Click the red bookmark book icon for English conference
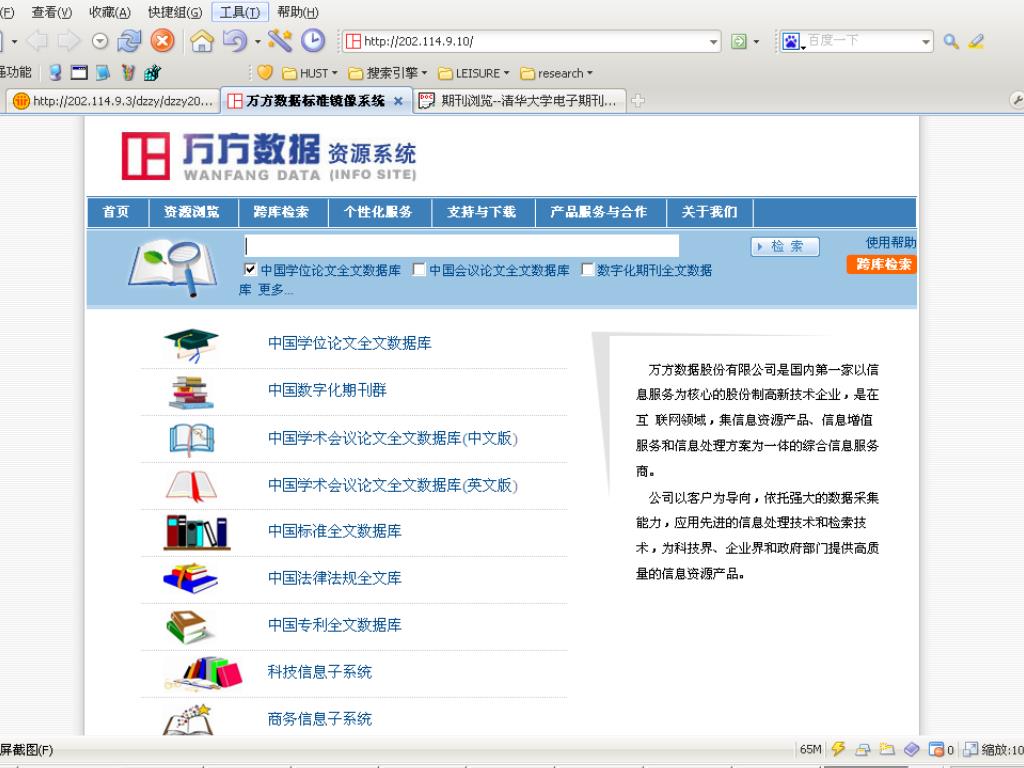This screenshot has height=768, width=1024. [191, 486]
